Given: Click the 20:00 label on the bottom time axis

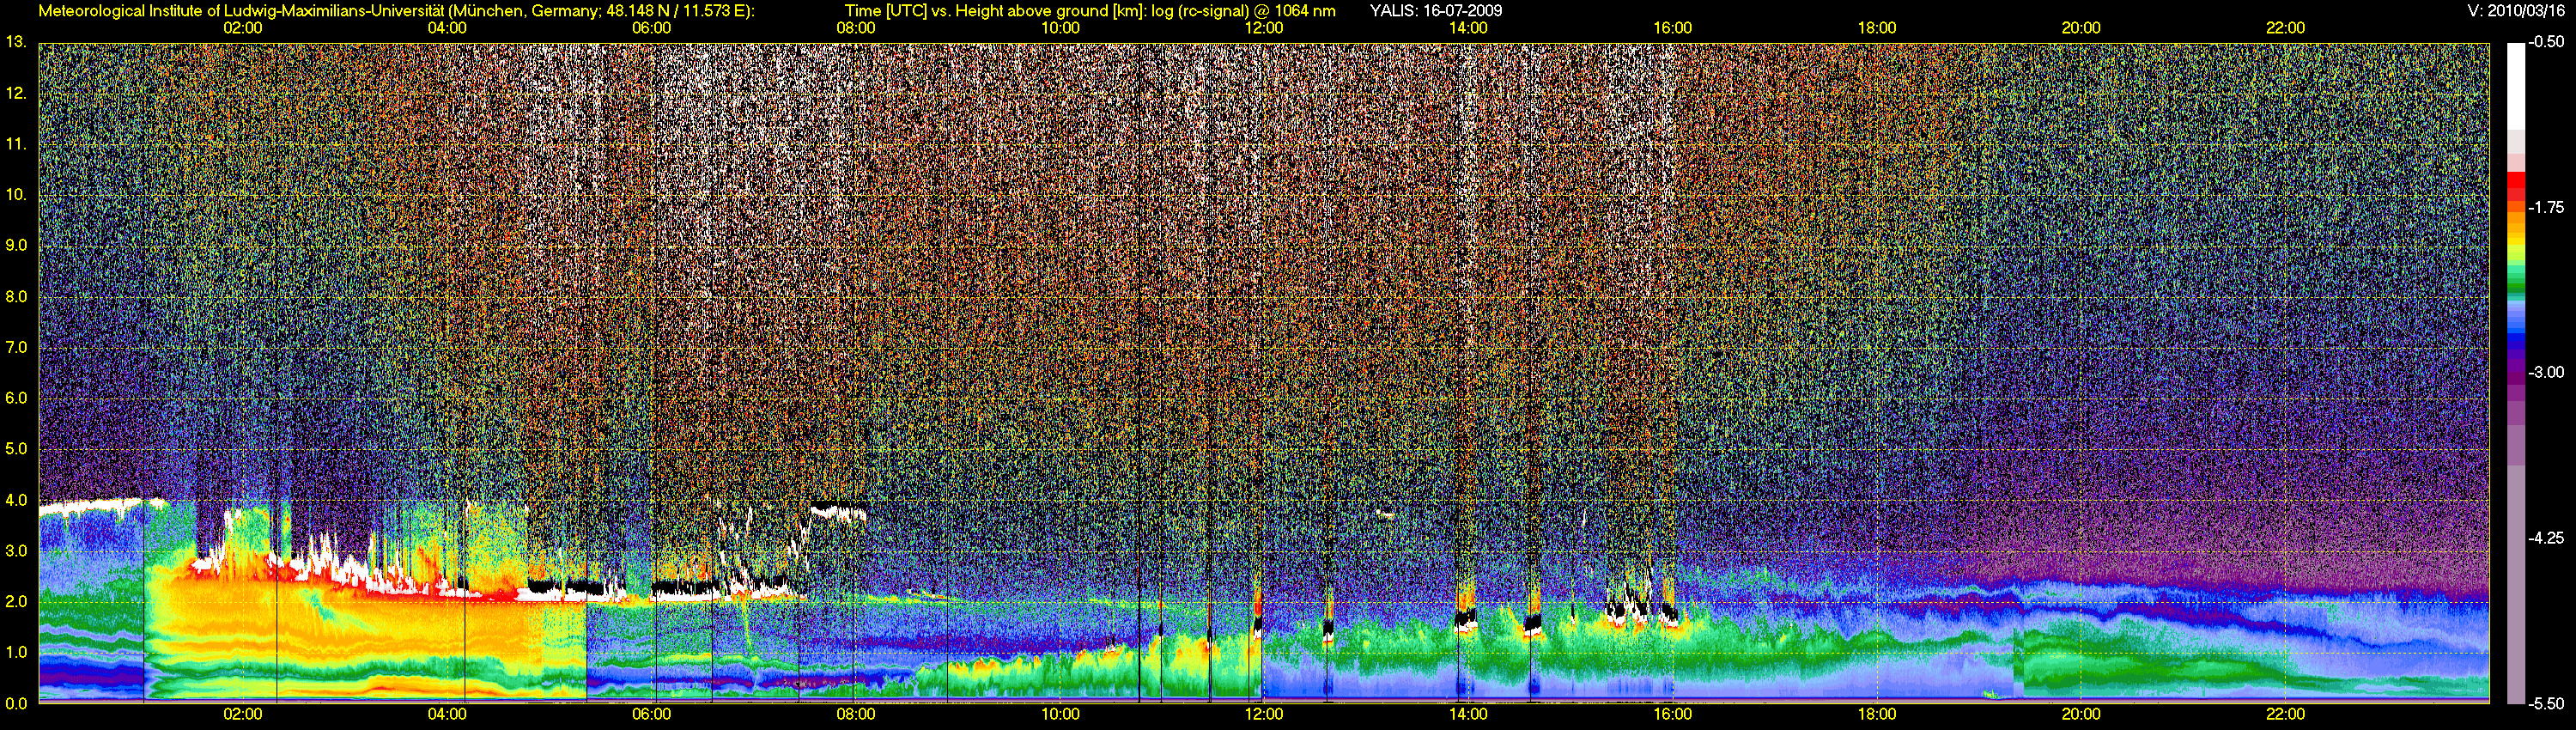Looking at the screenshot, I should [2081, 714].
